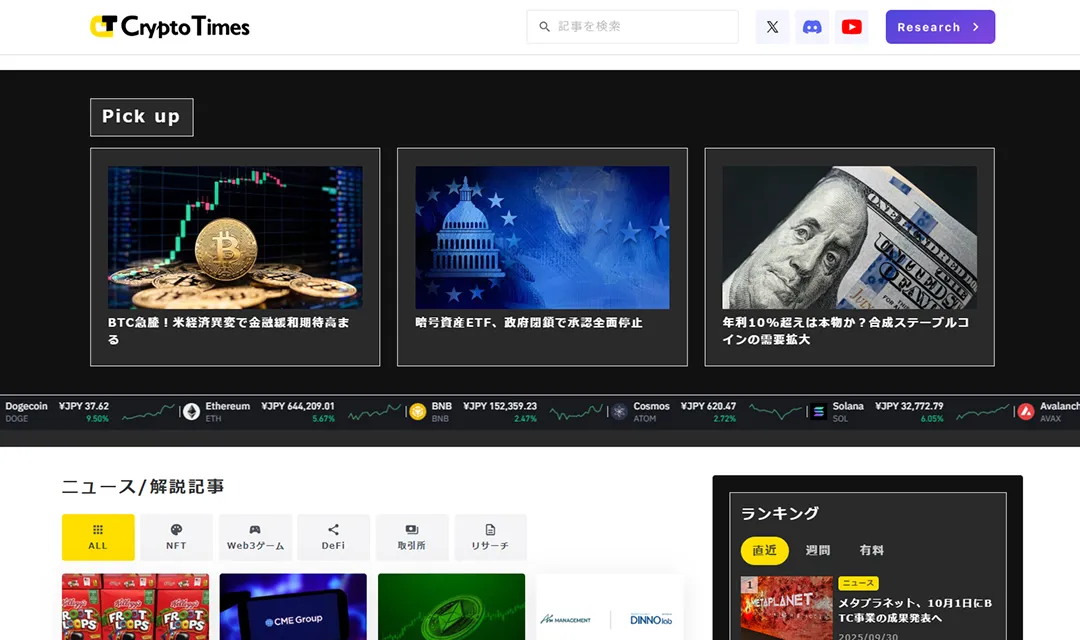Open the X (Twitter) social icon

pyautogui.click(x=772, y=27)
